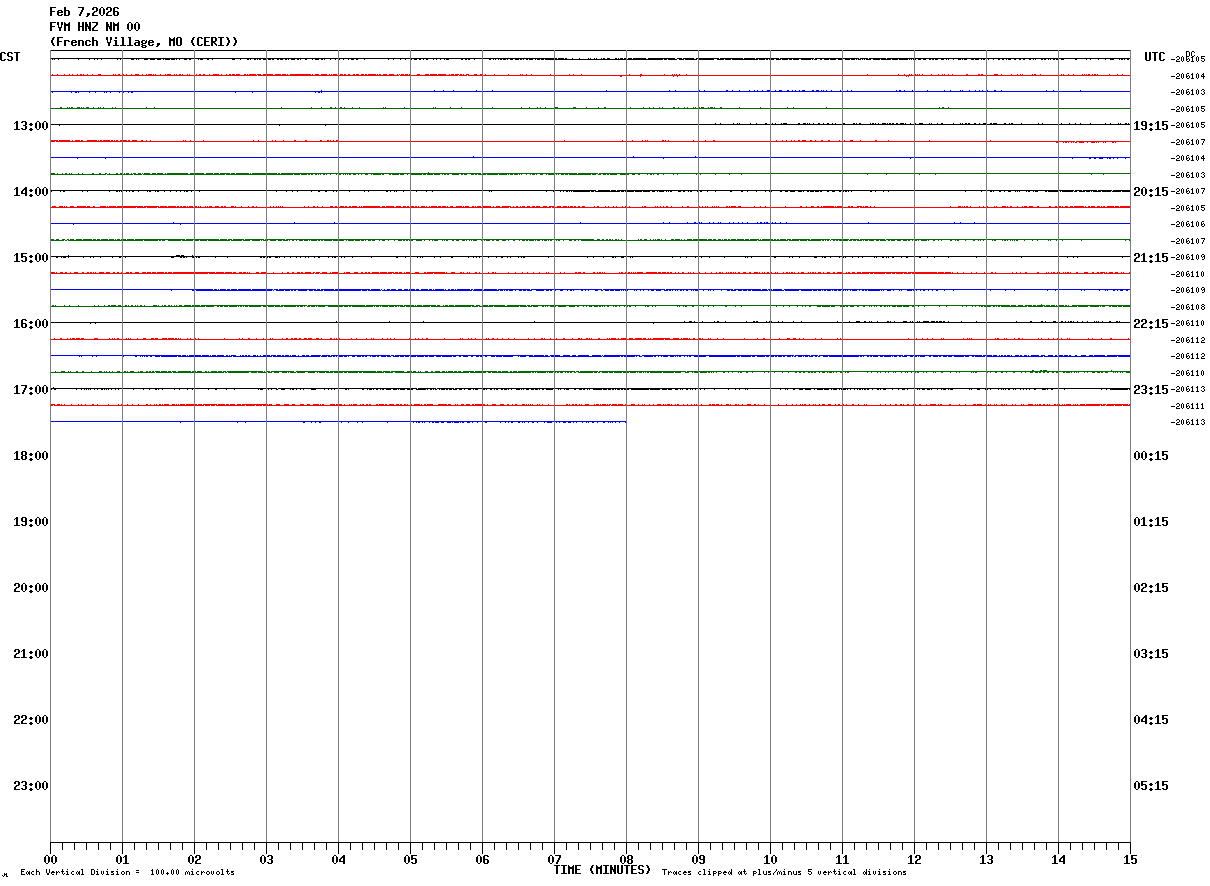The width and height of the screenshot is (1210, 886).
Task: Click the '00:15' UTC time label
Action: pos(1151,455)
